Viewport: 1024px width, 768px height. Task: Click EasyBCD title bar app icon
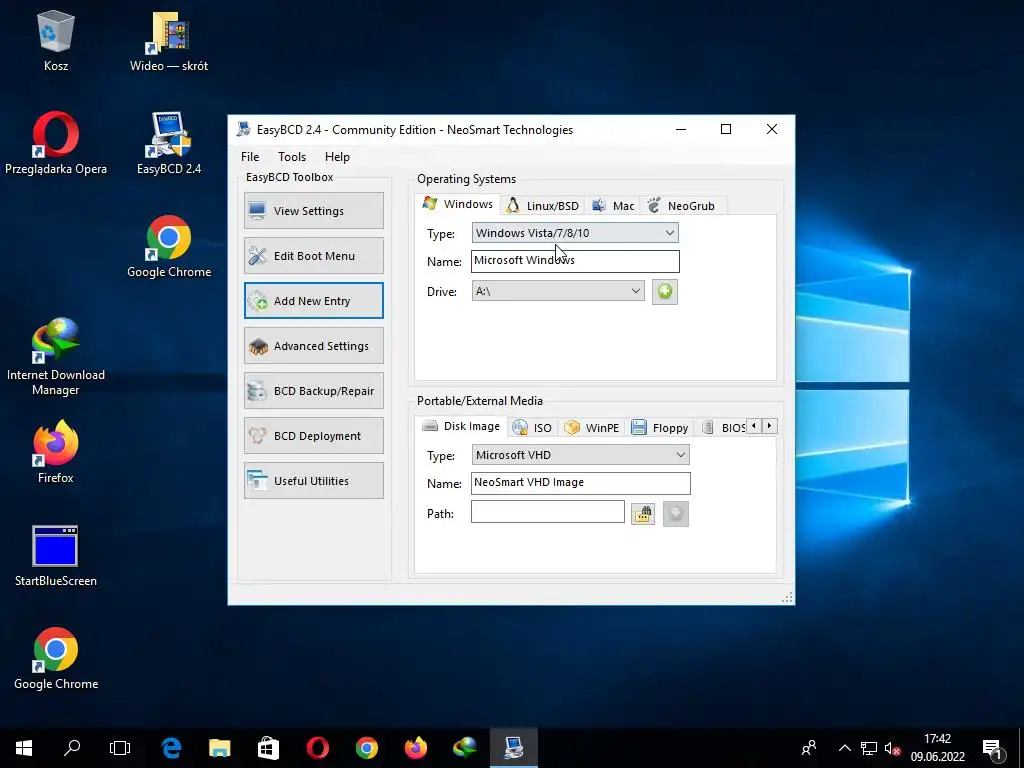coord(244,129)
